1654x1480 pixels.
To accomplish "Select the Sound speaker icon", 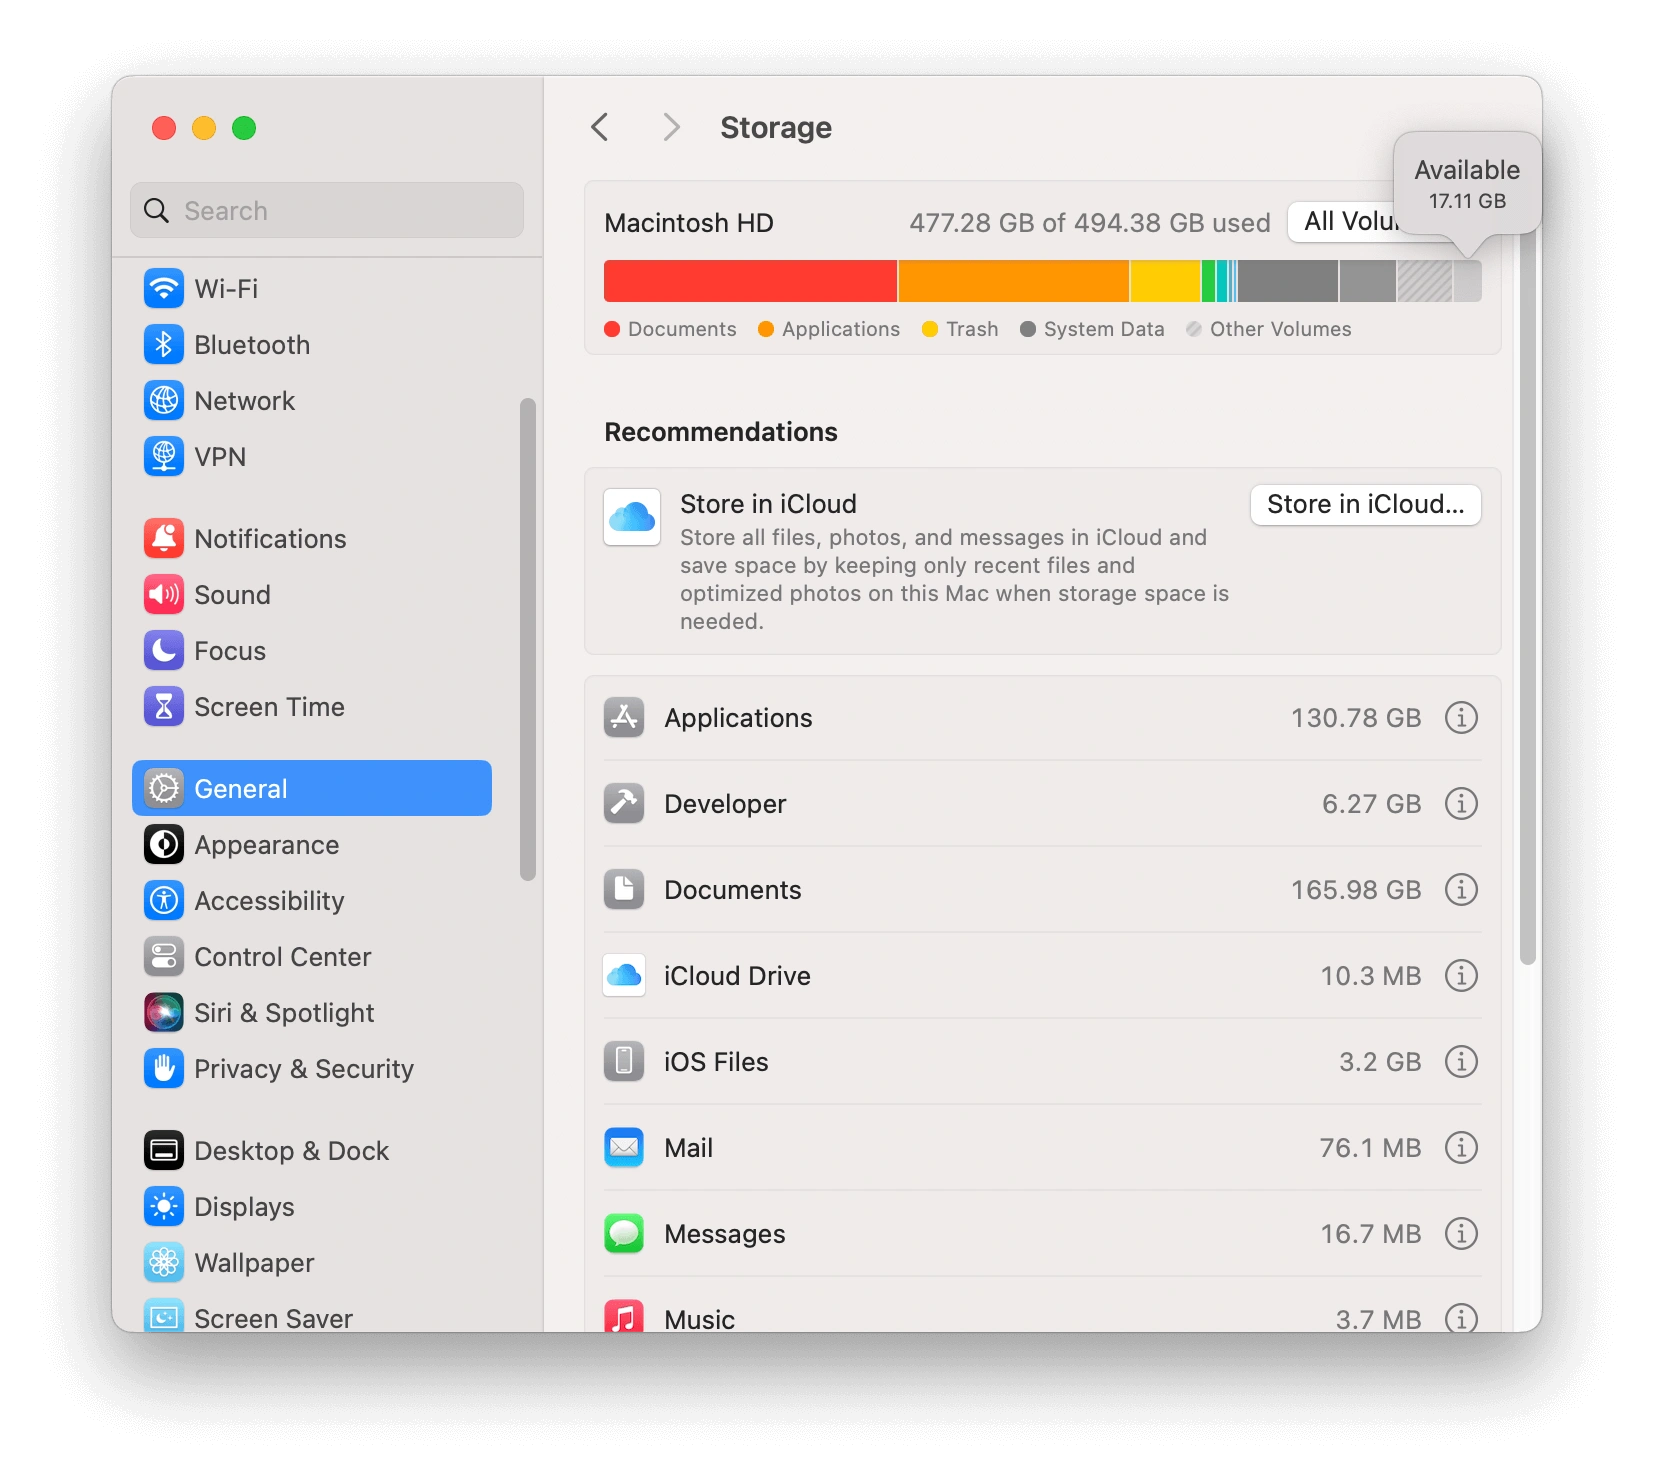I will (164, 594).
